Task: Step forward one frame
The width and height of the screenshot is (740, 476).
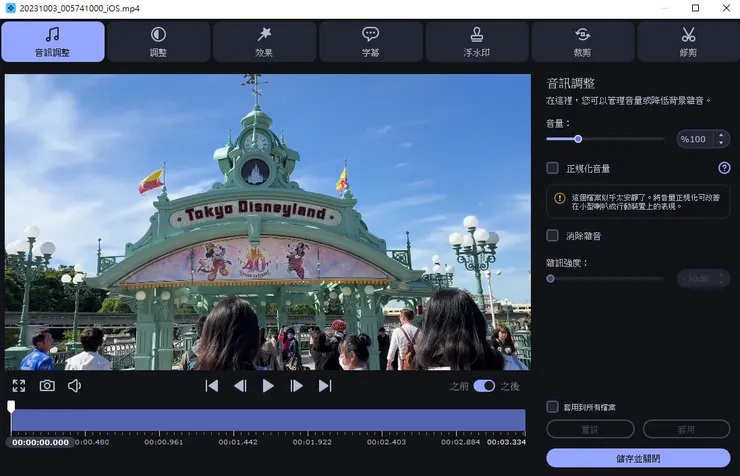Action: 296,386
